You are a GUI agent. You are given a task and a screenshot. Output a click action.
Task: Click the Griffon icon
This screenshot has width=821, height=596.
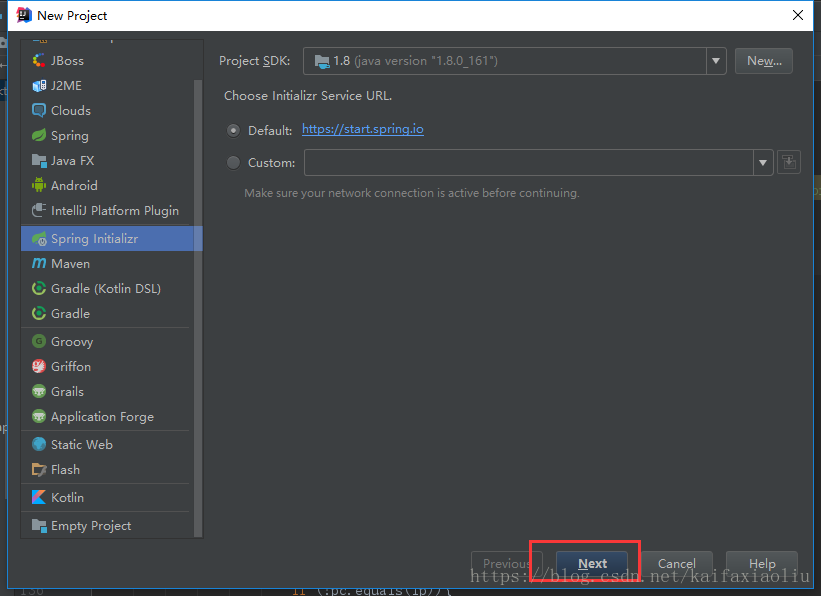pos(39,367)
